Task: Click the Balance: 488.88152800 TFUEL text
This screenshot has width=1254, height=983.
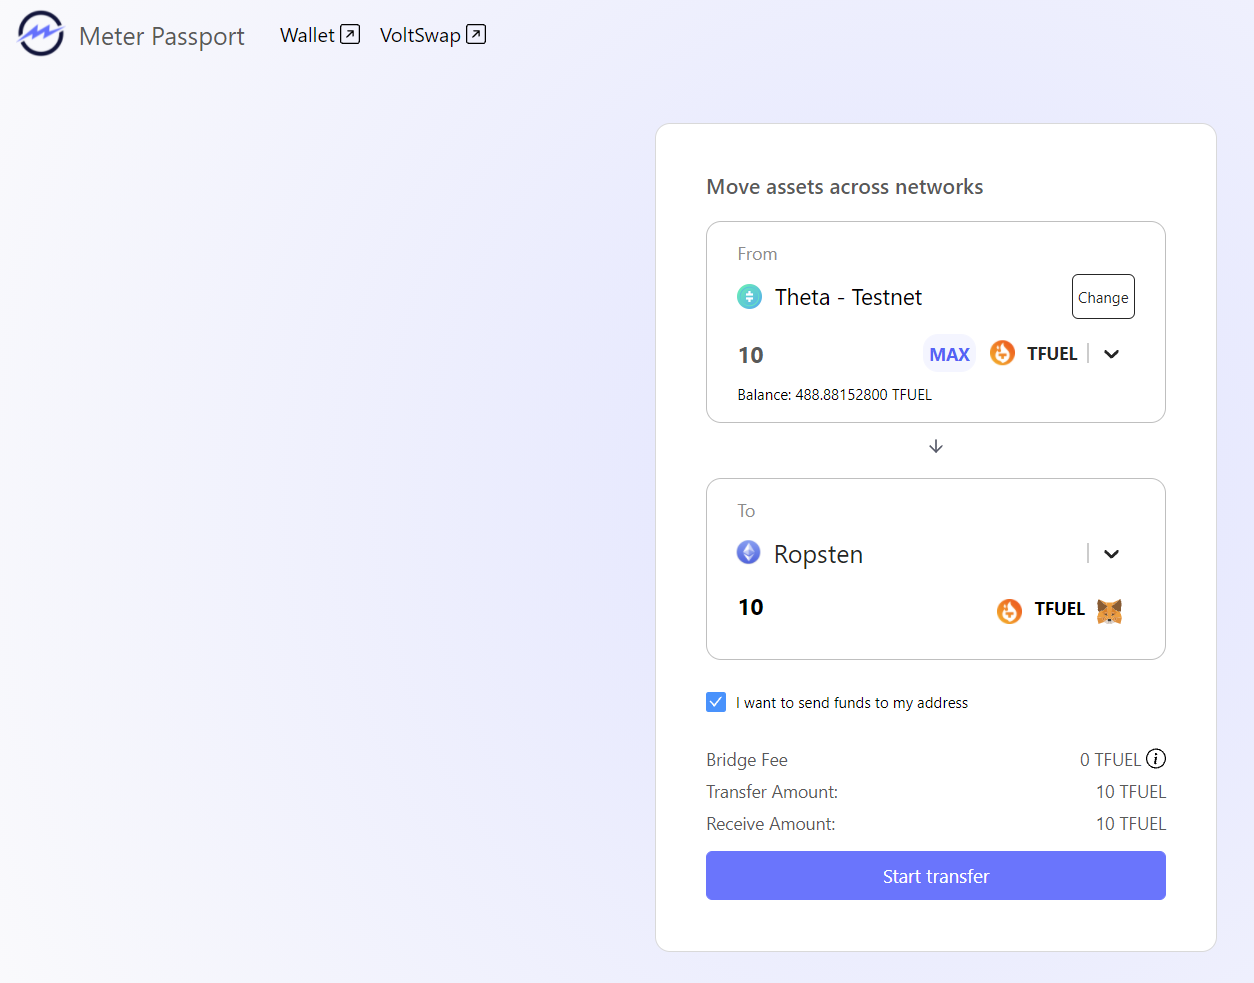Action: (x=834, y=395)
